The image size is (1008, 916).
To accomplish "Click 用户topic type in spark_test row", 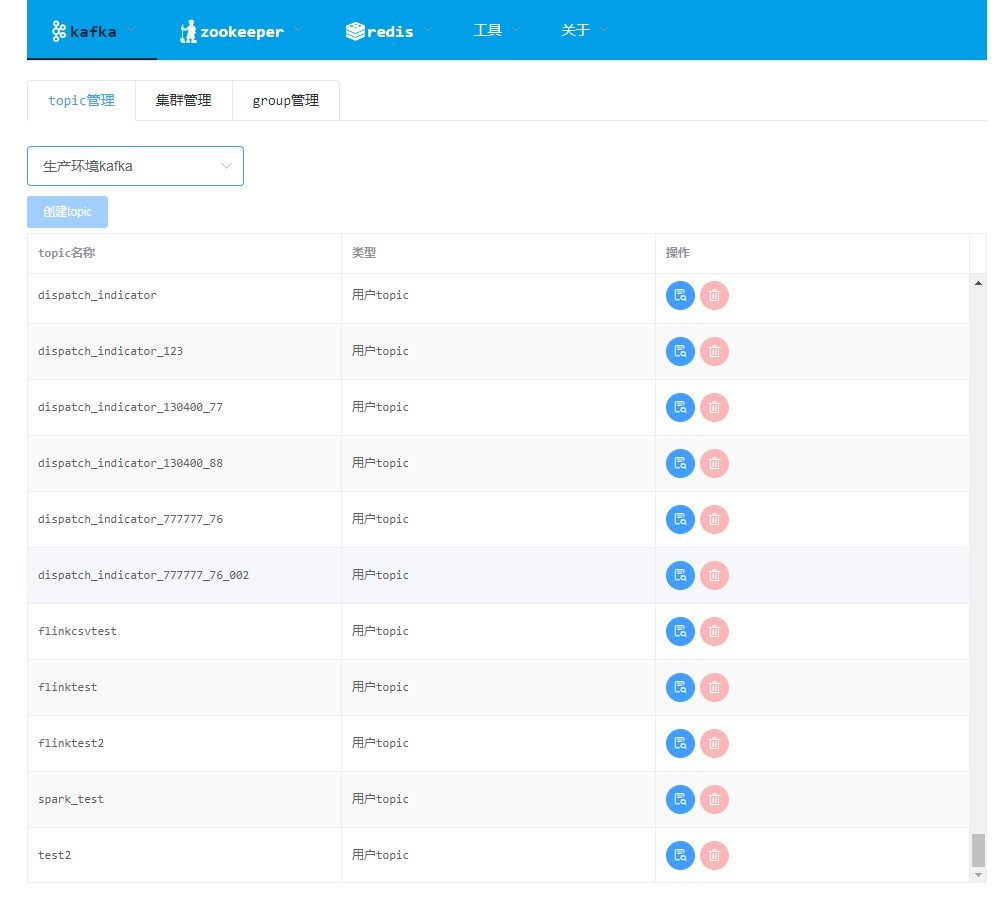I will click(x=380, y=799).
